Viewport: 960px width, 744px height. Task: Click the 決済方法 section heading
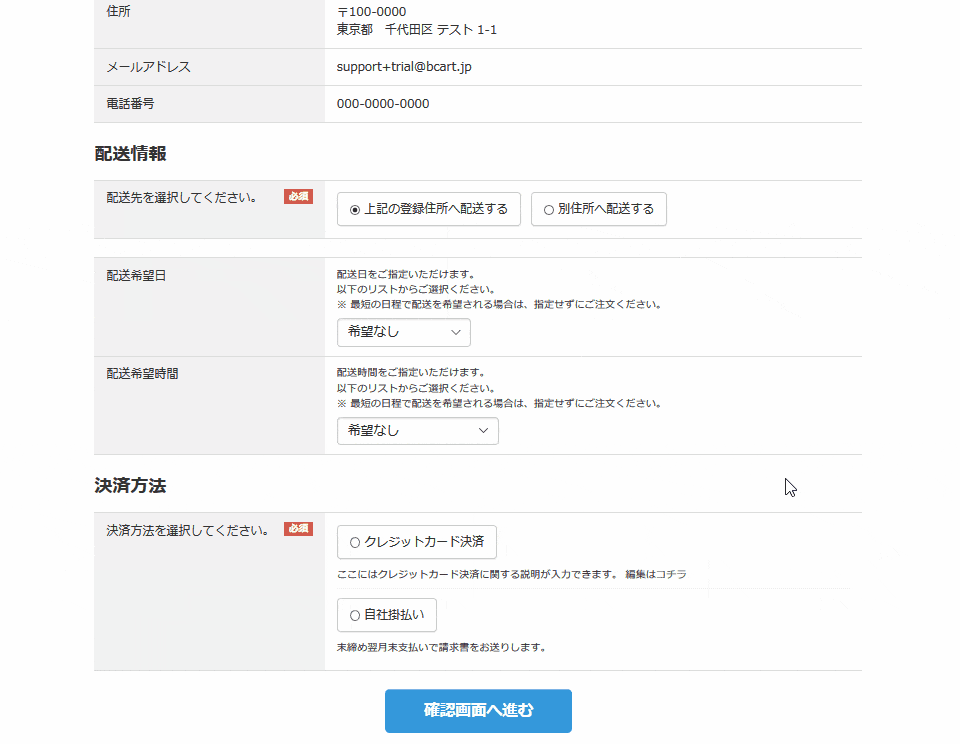(130, 486)
